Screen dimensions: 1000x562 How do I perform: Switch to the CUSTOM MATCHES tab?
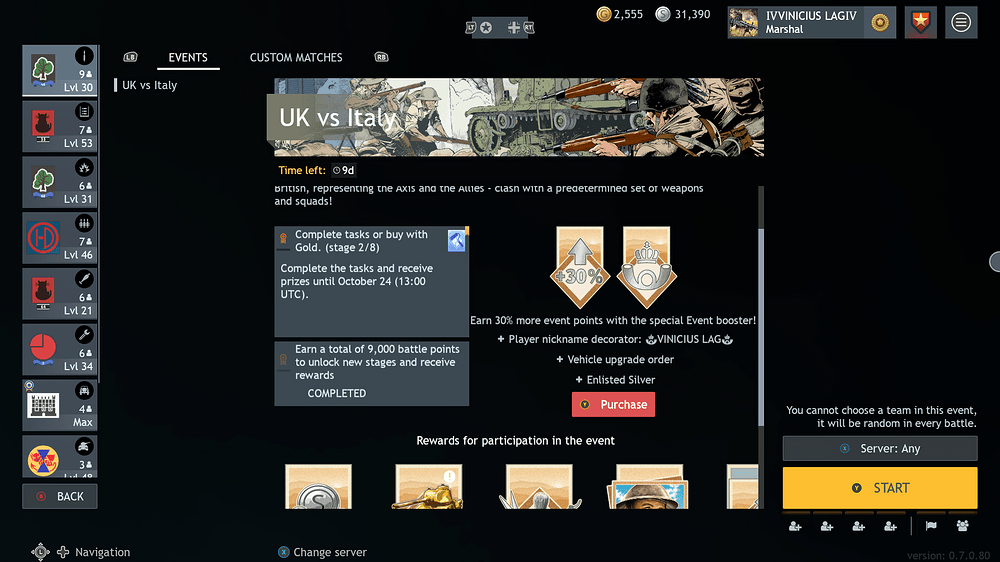(x=296, y=57)
